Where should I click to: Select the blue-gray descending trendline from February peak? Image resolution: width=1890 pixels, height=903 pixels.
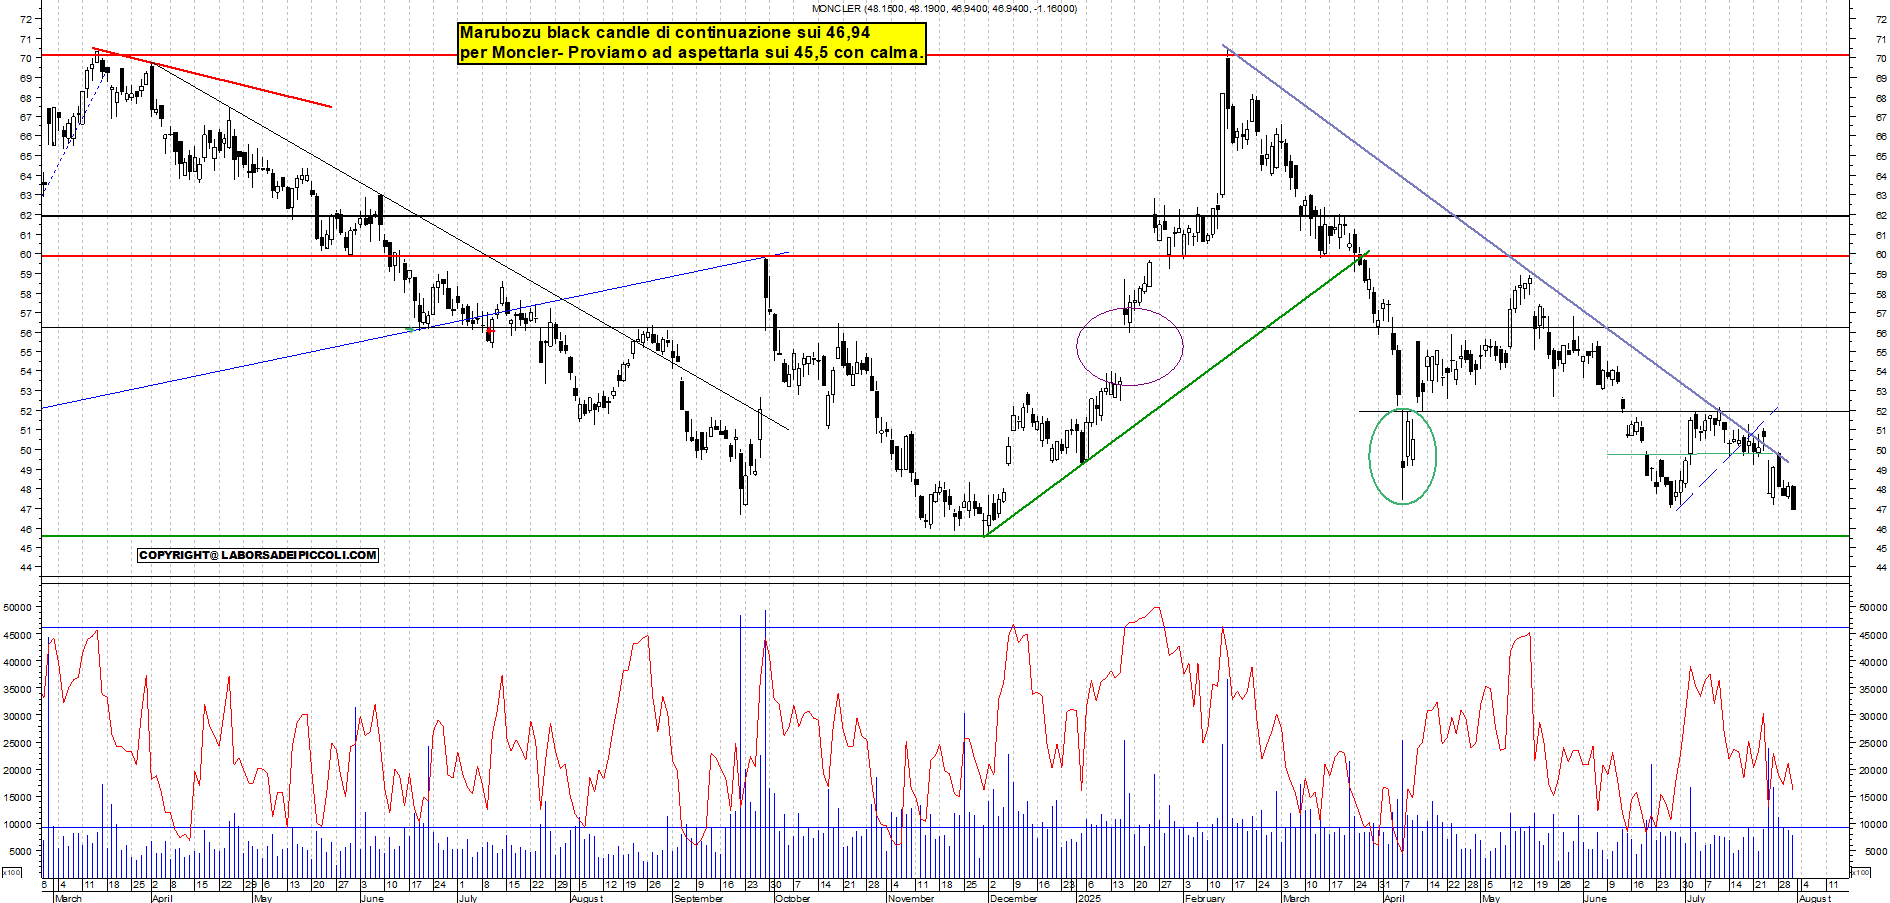point(1506,253)
